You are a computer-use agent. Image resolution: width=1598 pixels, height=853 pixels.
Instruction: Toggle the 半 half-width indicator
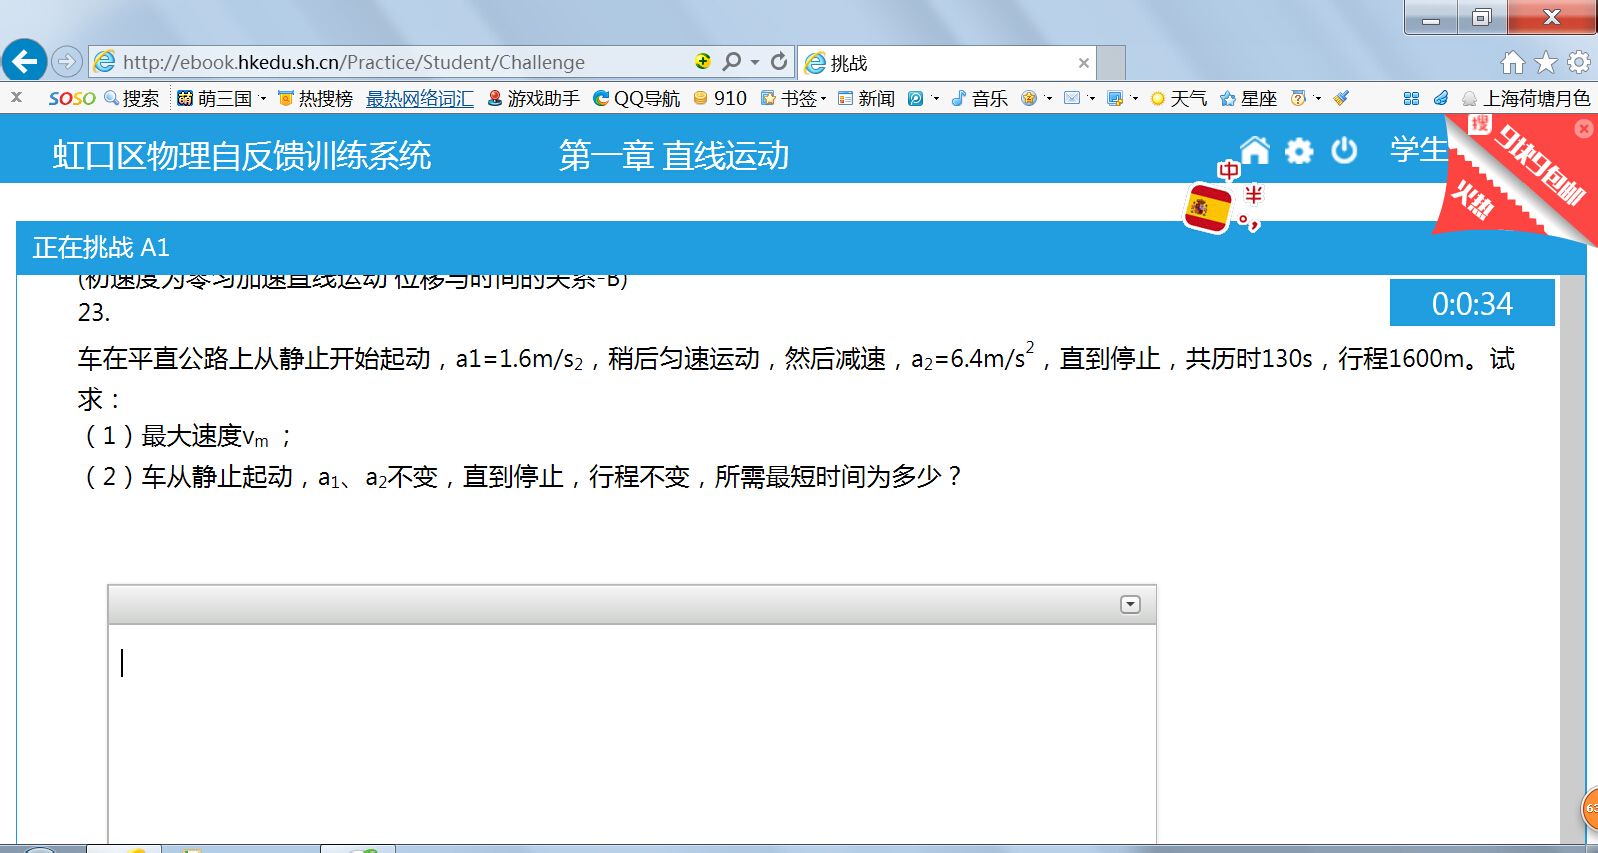tap(1253, 194)
